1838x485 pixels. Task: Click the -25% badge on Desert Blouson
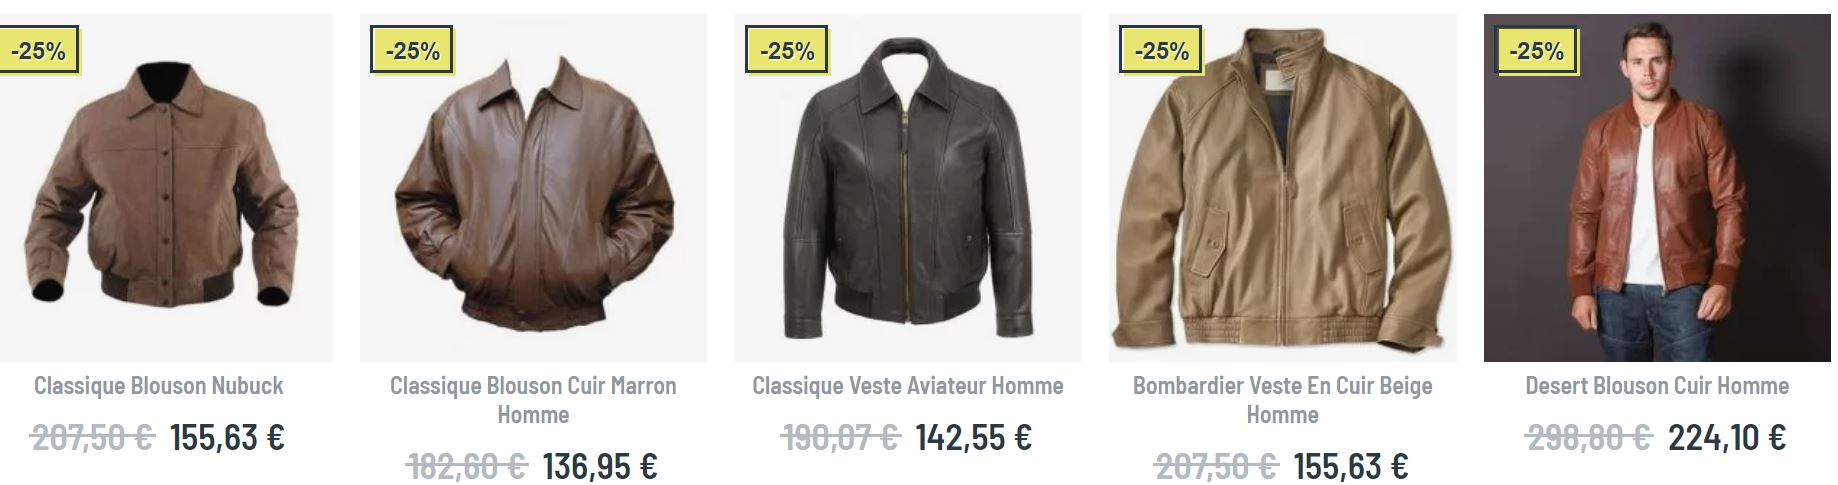1536,50
